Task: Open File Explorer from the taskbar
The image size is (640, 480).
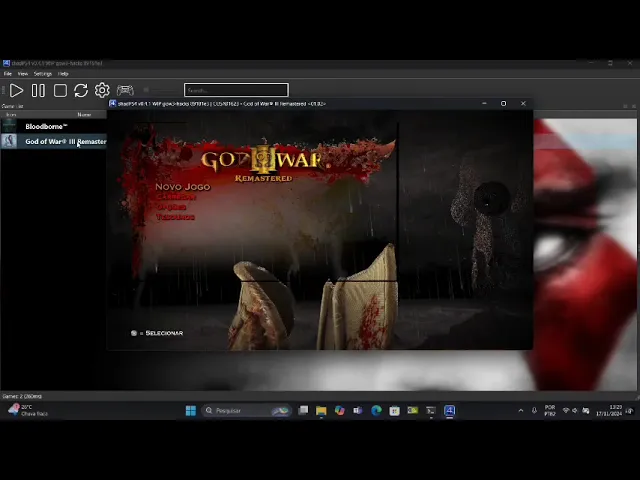Action: click(x=321, y=411)
